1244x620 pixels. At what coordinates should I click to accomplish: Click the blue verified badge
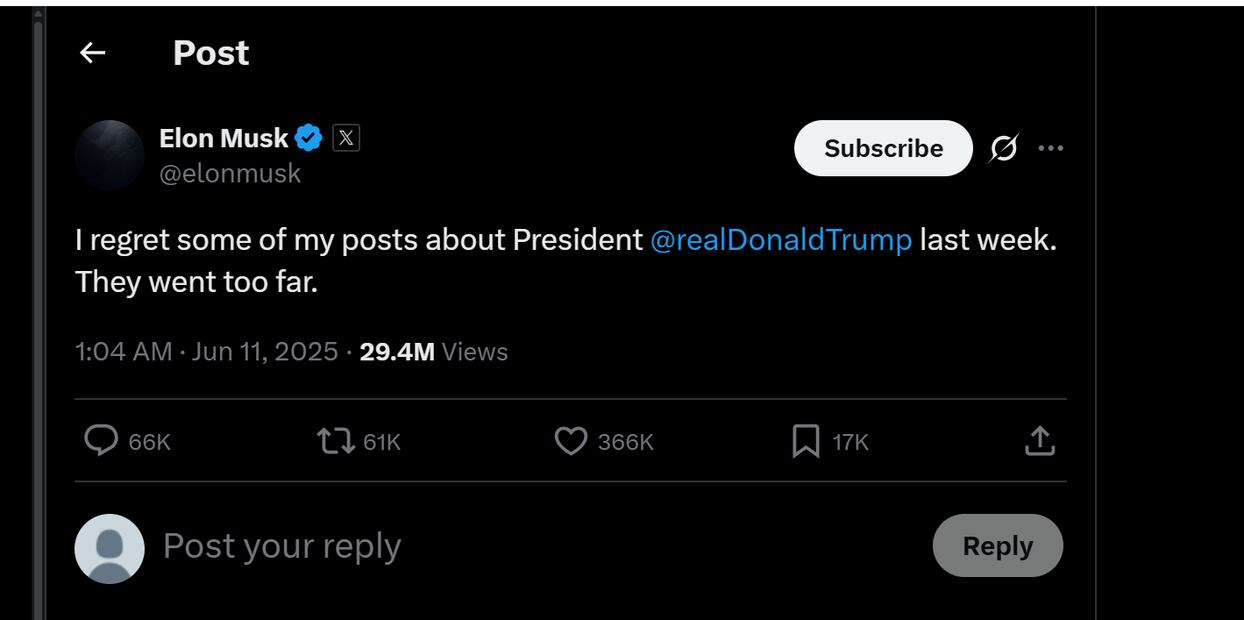coord(309,138)
